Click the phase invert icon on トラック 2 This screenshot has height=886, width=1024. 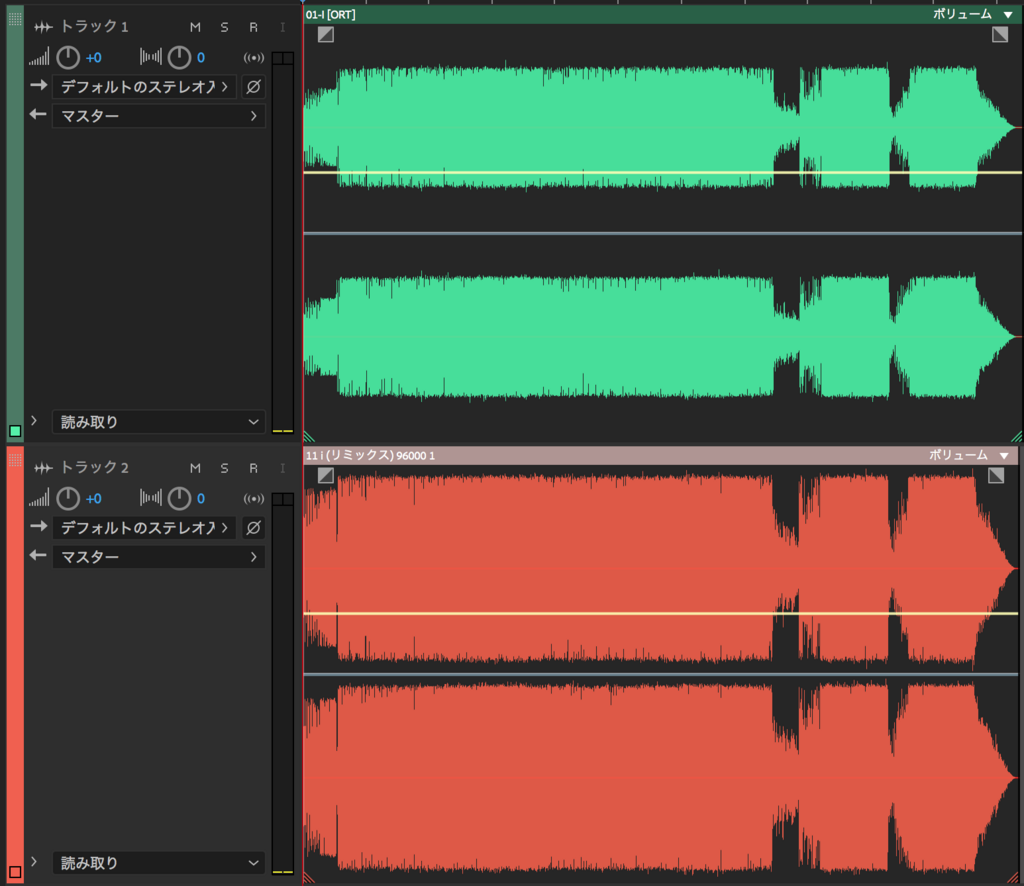[x=253, y=528]
